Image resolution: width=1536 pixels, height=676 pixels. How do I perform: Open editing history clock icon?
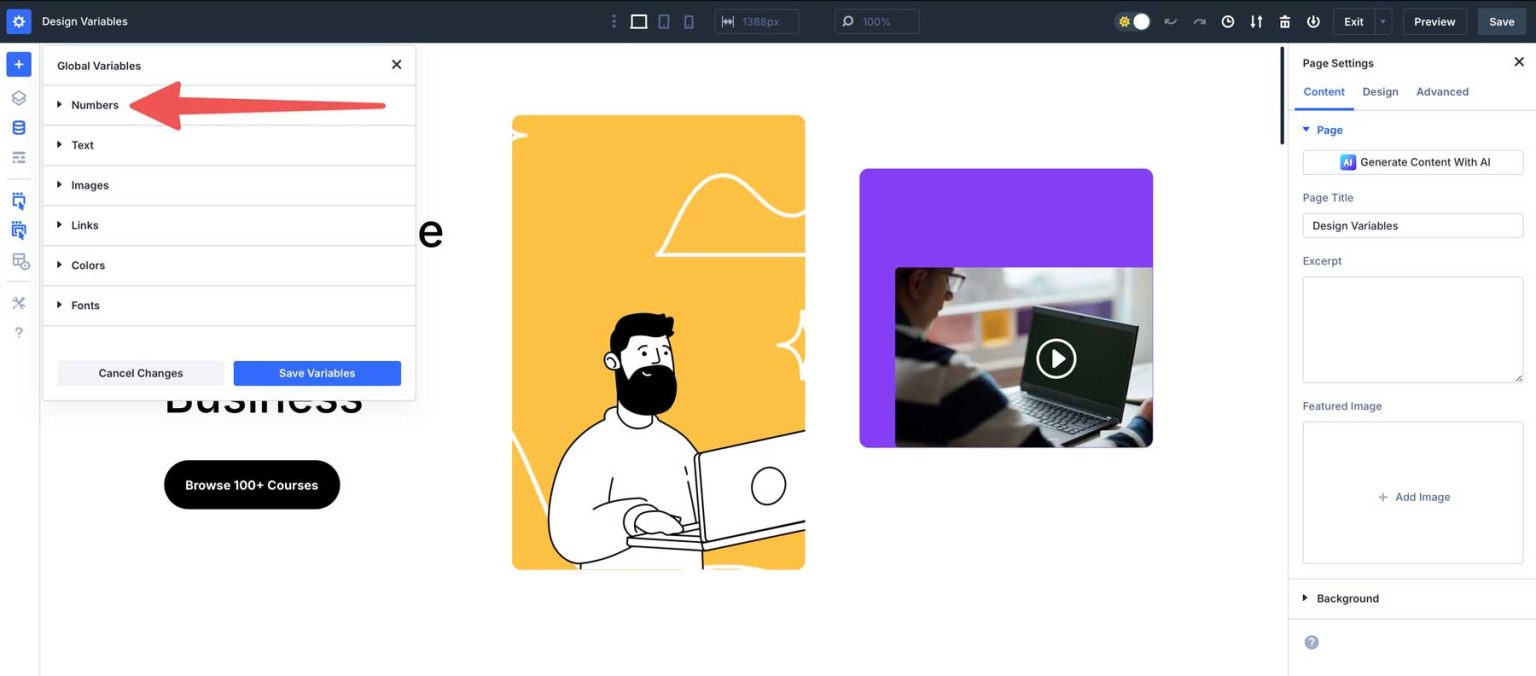[x=1227, y=22]
